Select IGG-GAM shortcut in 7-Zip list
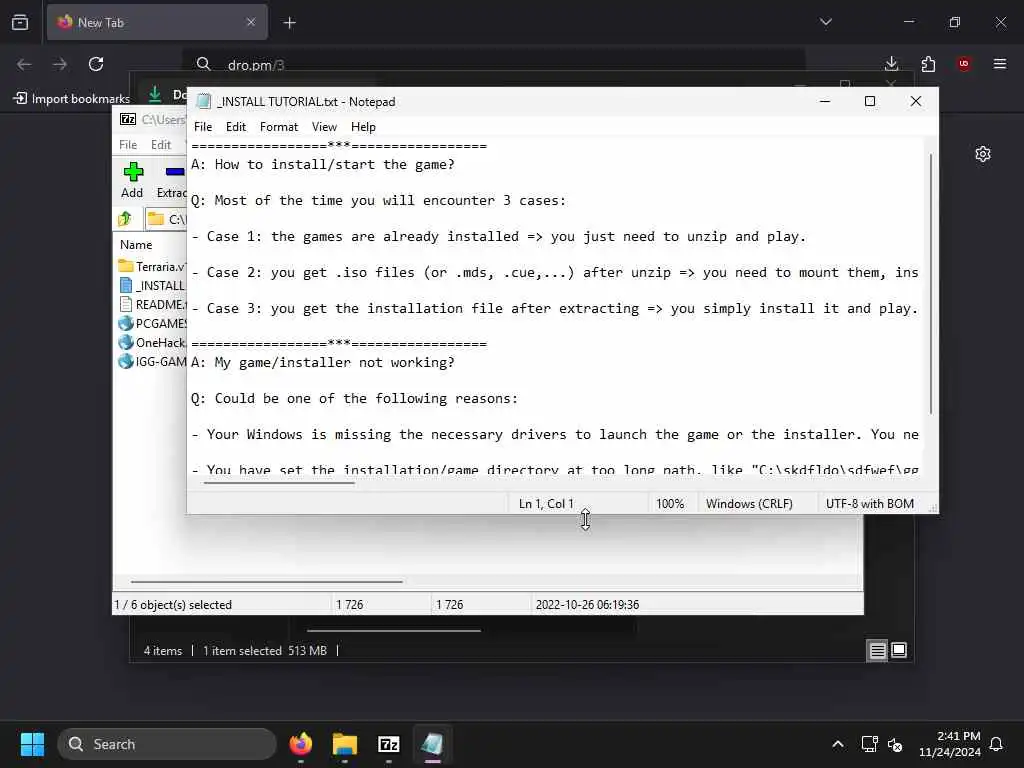Screen dimensions: 1024x768 coord(152,361)
